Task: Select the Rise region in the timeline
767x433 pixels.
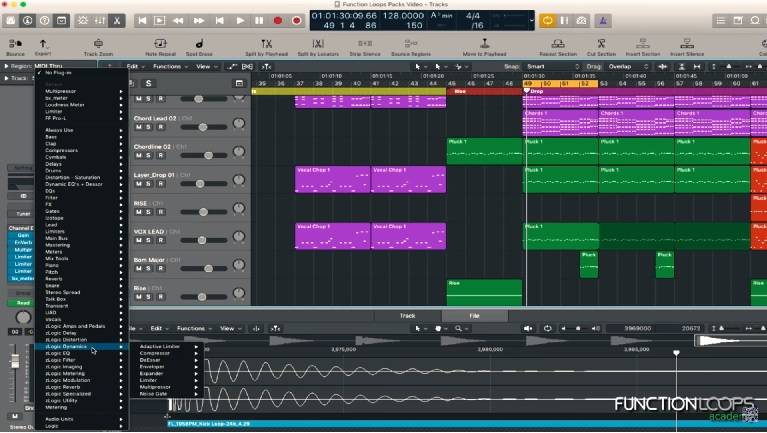Action: click(x=484, y=291)
